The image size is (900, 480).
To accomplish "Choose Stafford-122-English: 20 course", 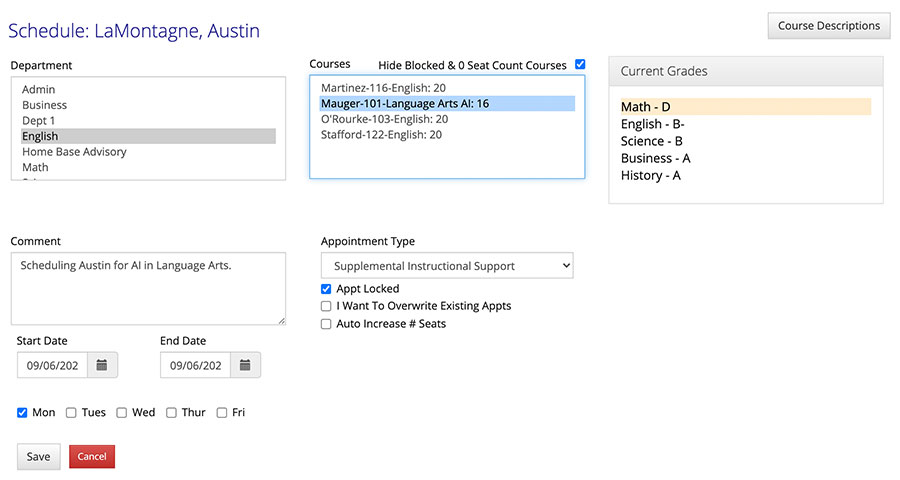I will tap(447, 134).
